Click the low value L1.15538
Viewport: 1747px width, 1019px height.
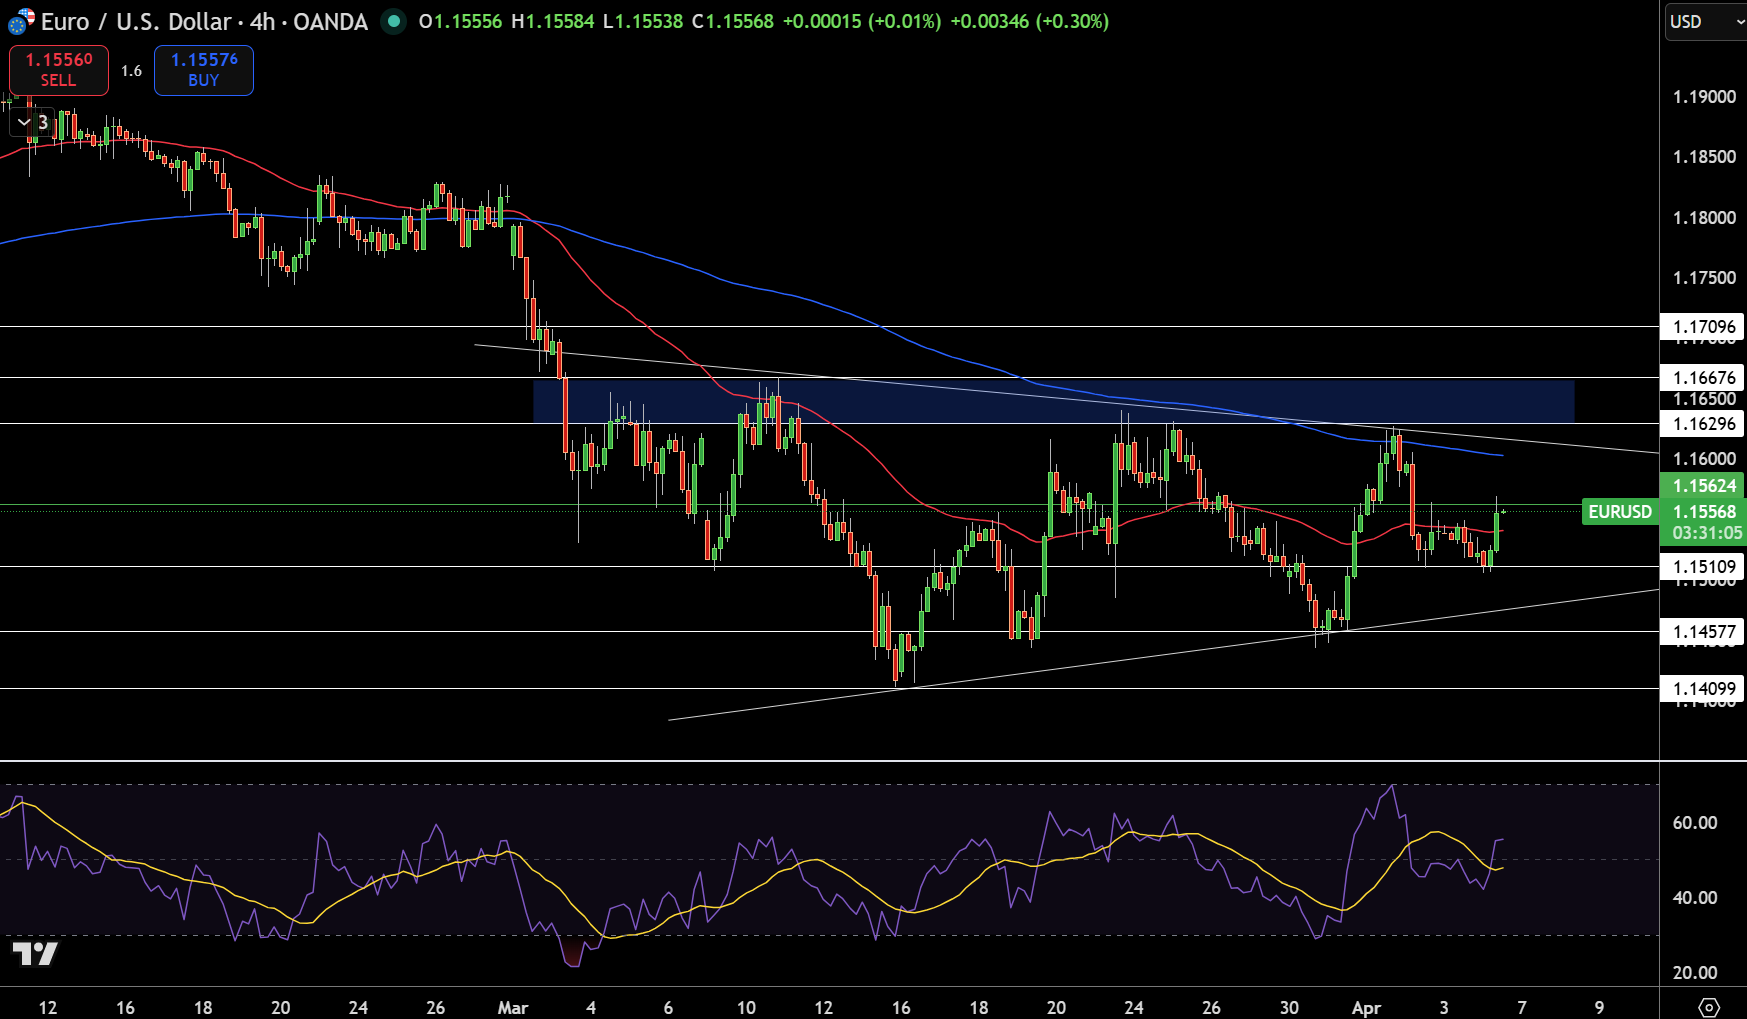tap(643, 21)
